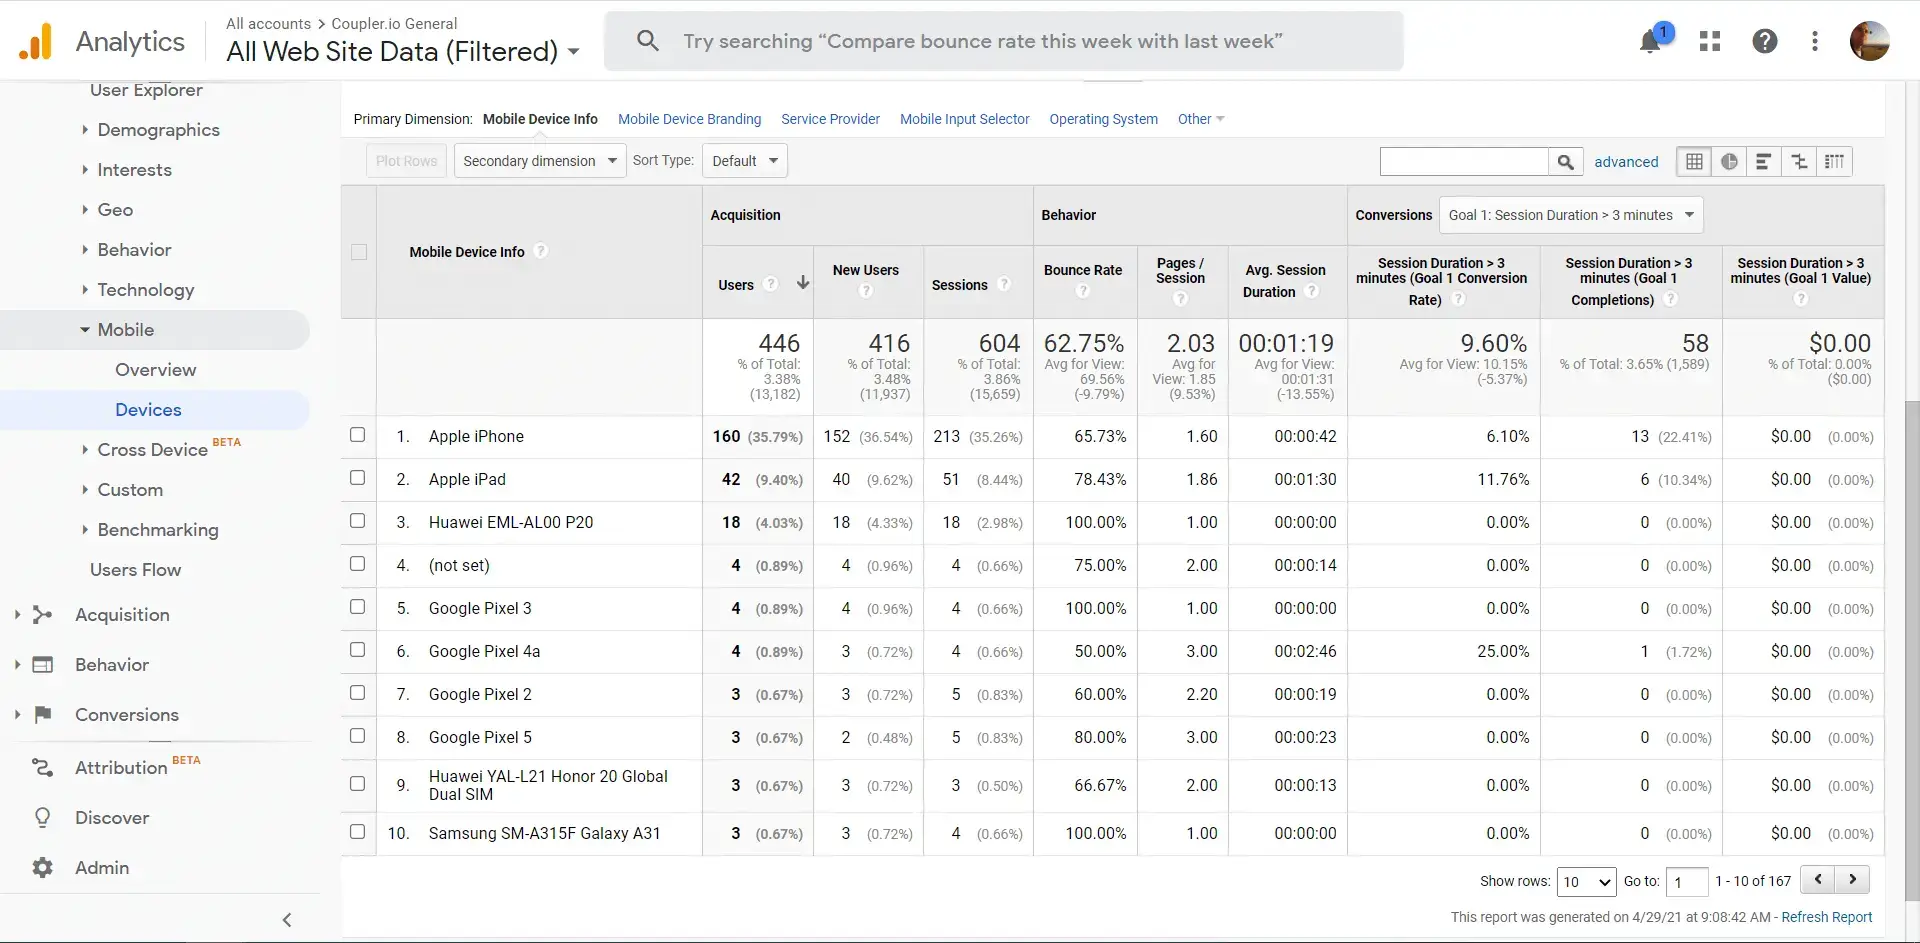Switch to Percentage pie chart view icon
This screenshot has height=943, width=1920.
coord(1729,161)
